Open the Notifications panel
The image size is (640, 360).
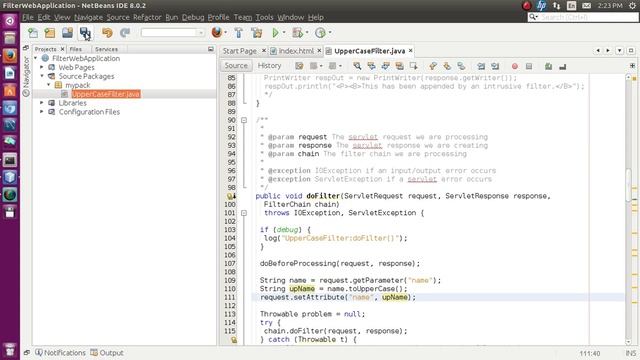point(60,353)
